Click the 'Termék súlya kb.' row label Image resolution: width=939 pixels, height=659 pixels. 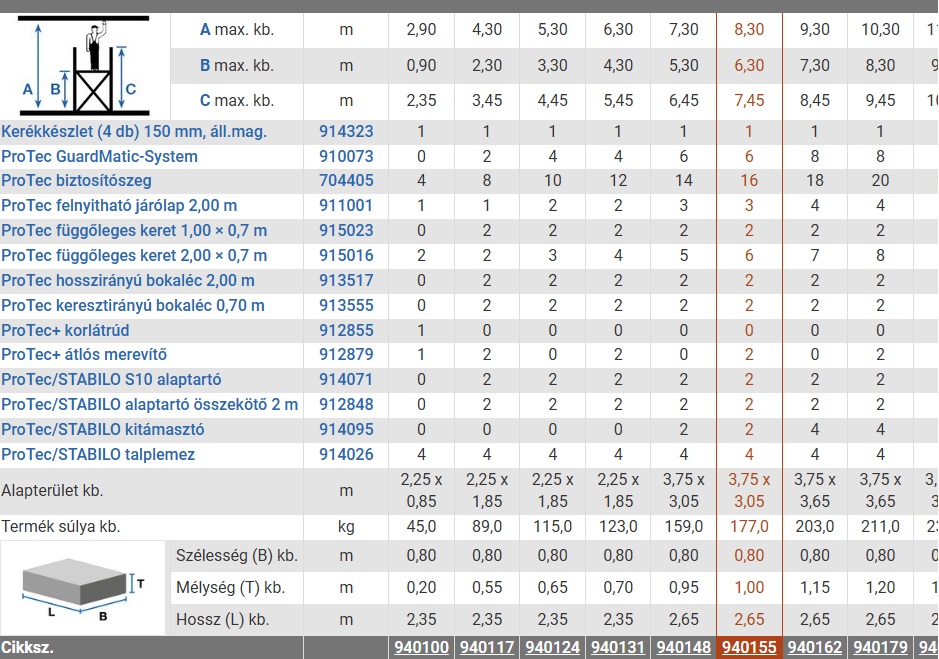point(60,527)
